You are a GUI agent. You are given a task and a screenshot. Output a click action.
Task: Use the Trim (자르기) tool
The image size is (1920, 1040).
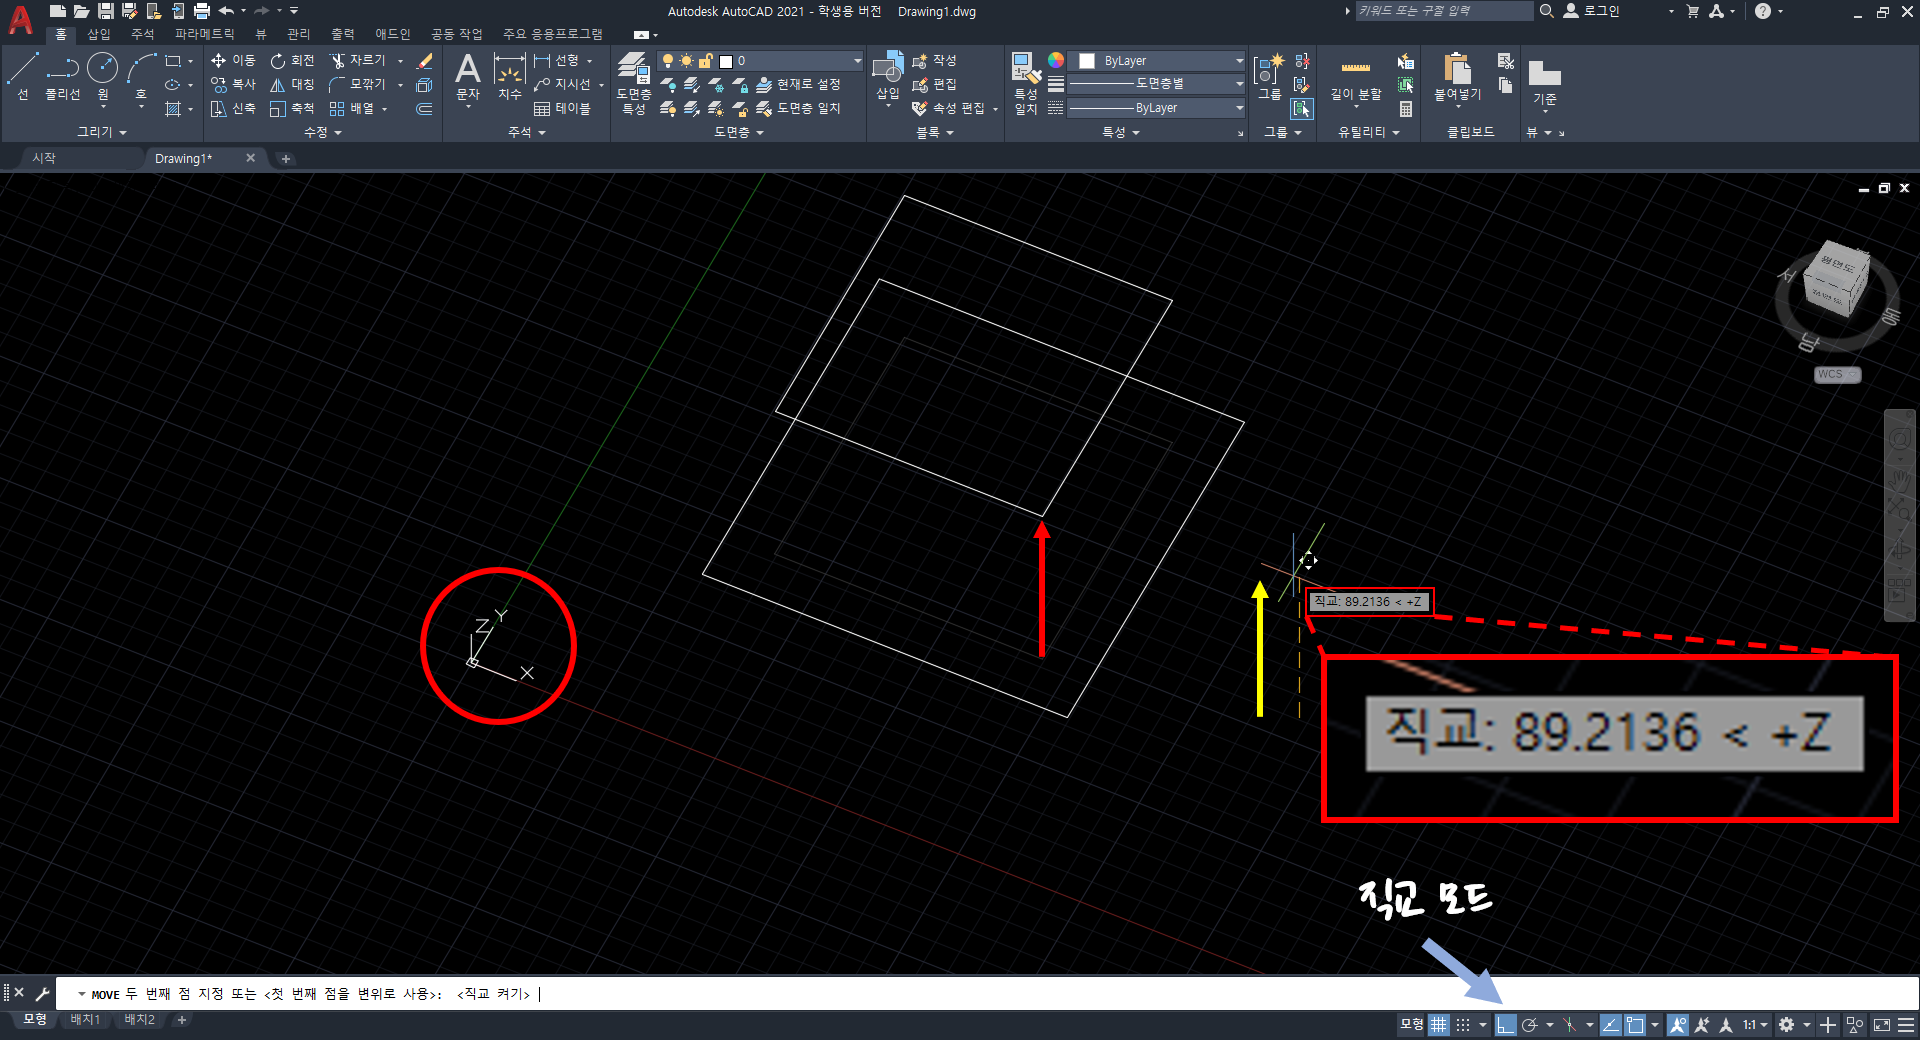[357, 61]
